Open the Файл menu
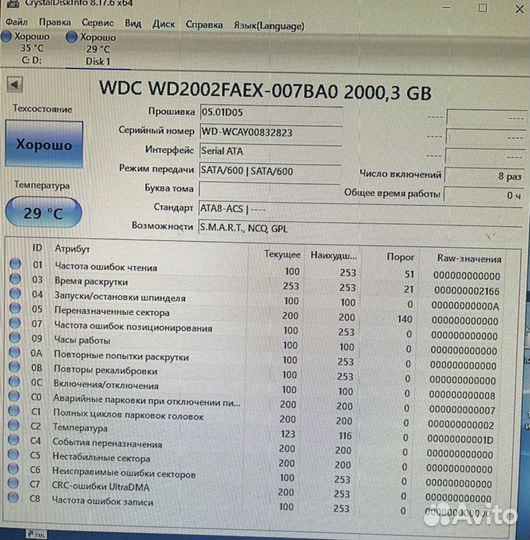The height and width of the screenshot is (540, 530). pyautogui.click(x=17, y=22)
